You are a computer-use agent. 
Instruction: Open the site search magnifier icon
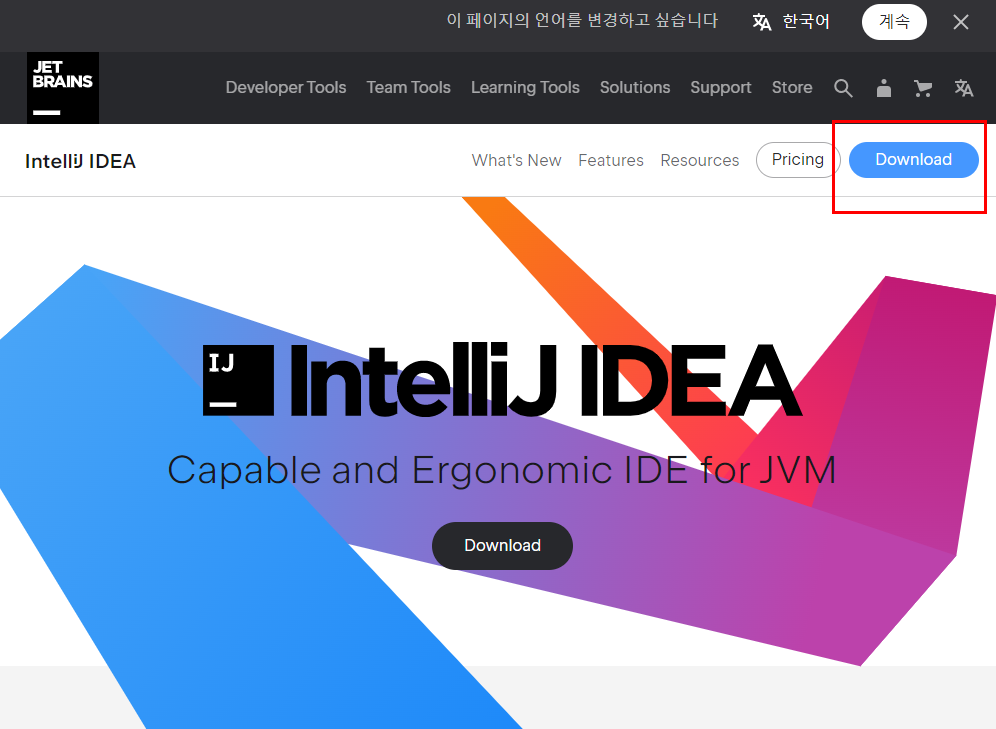click(843, 88)
